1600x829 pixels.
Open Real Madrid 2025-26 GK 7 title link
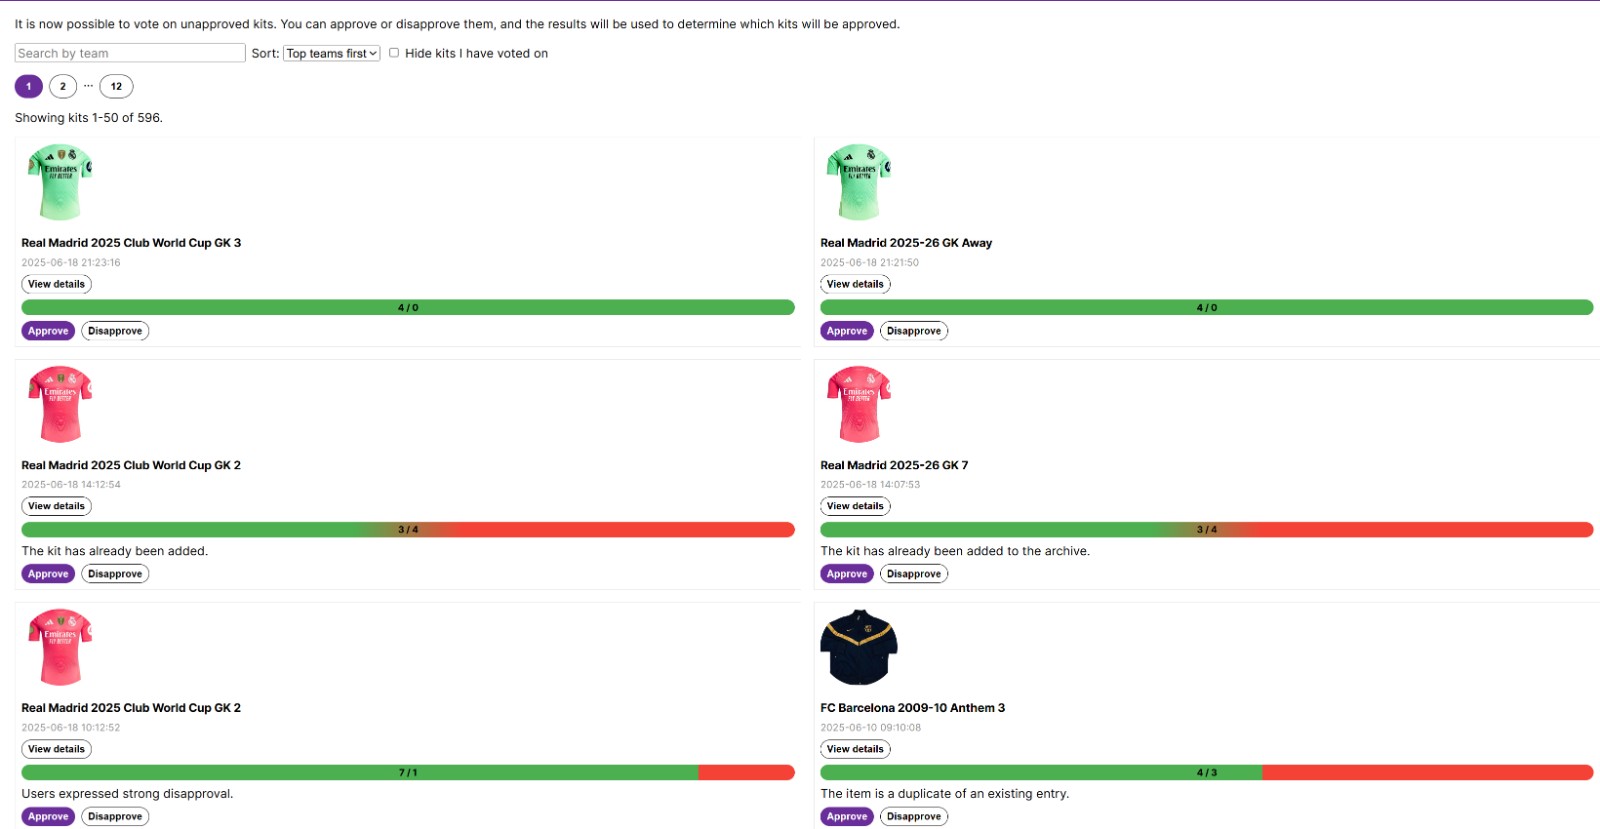(894, 465)
